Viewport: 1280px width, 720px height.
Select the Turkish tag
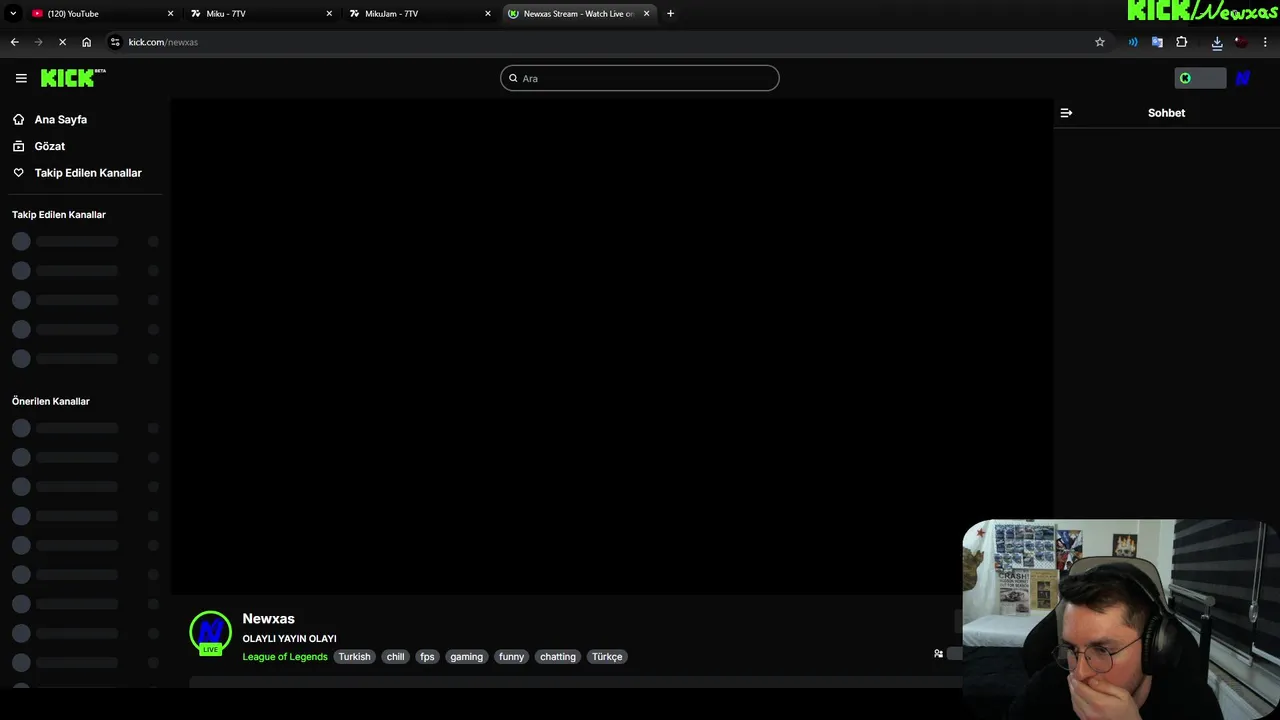[x=354, y=657]
